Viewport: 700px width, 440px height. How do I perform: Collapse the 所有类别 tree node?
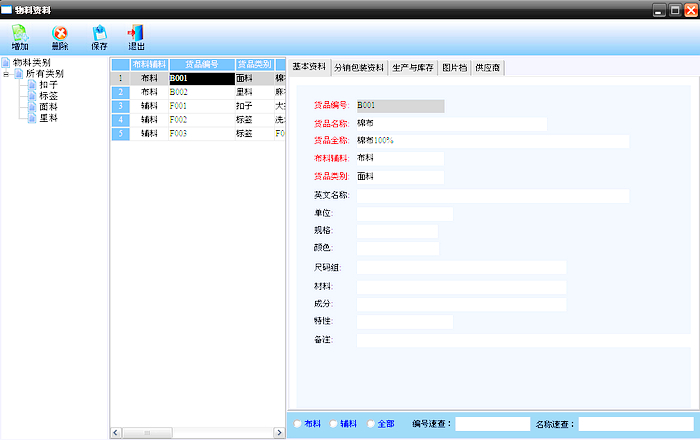point(6,74)
